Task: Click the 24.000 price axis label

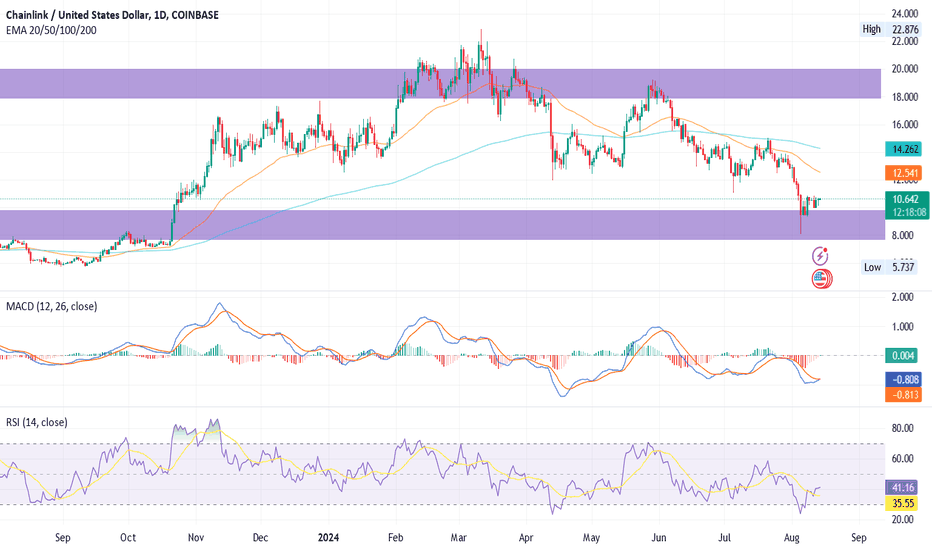Action: pyautogui.click(x=905, y=13)
